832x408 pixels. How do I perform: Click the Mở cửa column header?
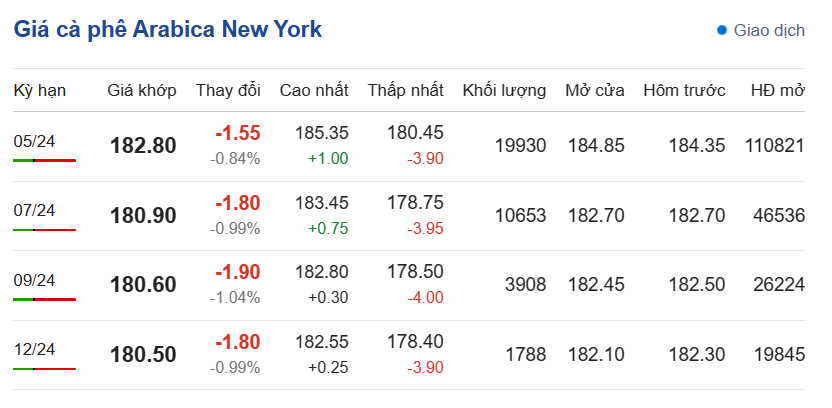point(595,90)
